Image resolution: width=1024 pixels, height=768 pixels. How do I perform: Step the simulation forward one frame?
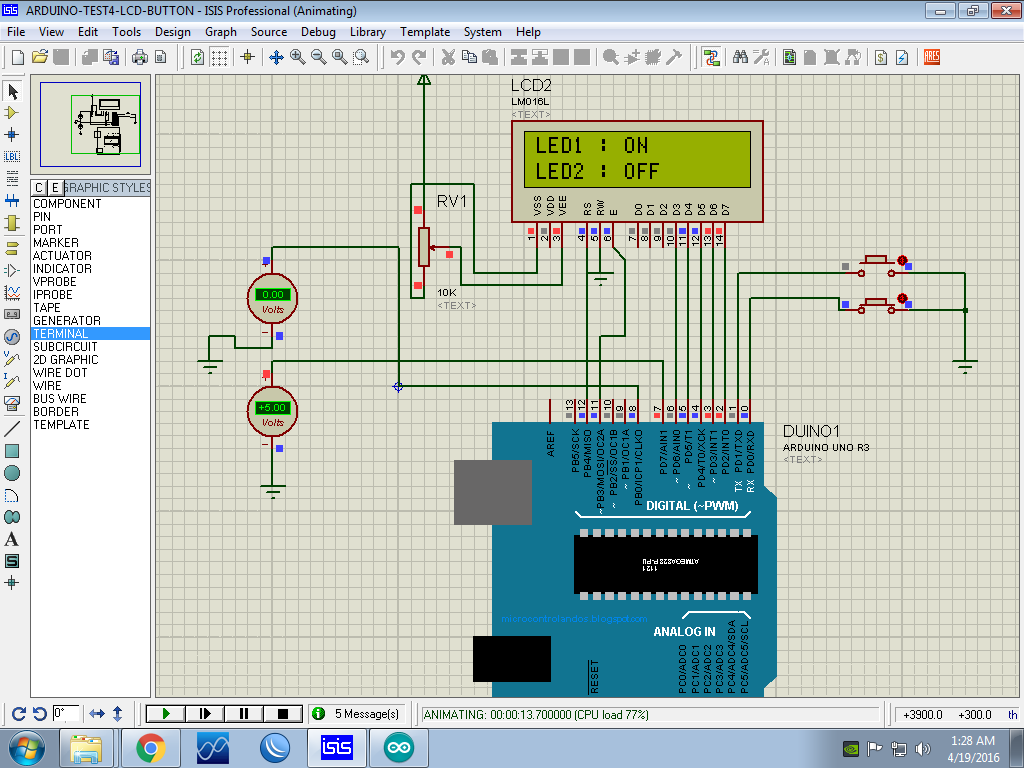(x=204, y=714)
